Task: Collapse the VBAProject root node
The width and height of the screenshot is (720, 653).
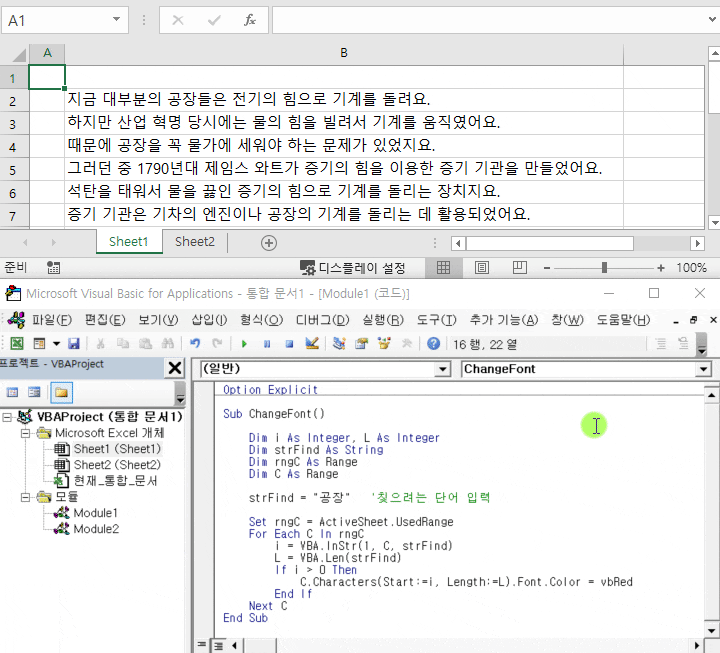Action: point(7,417)
